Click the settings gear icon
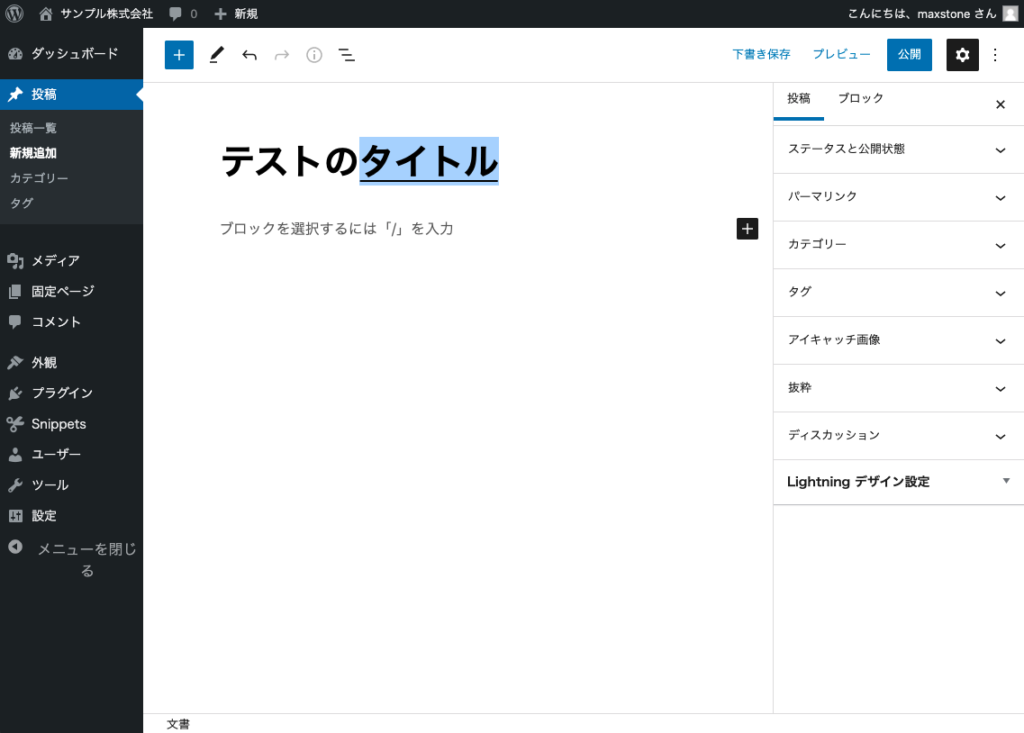Viewport: 1024px width, 733px height. 962,55
